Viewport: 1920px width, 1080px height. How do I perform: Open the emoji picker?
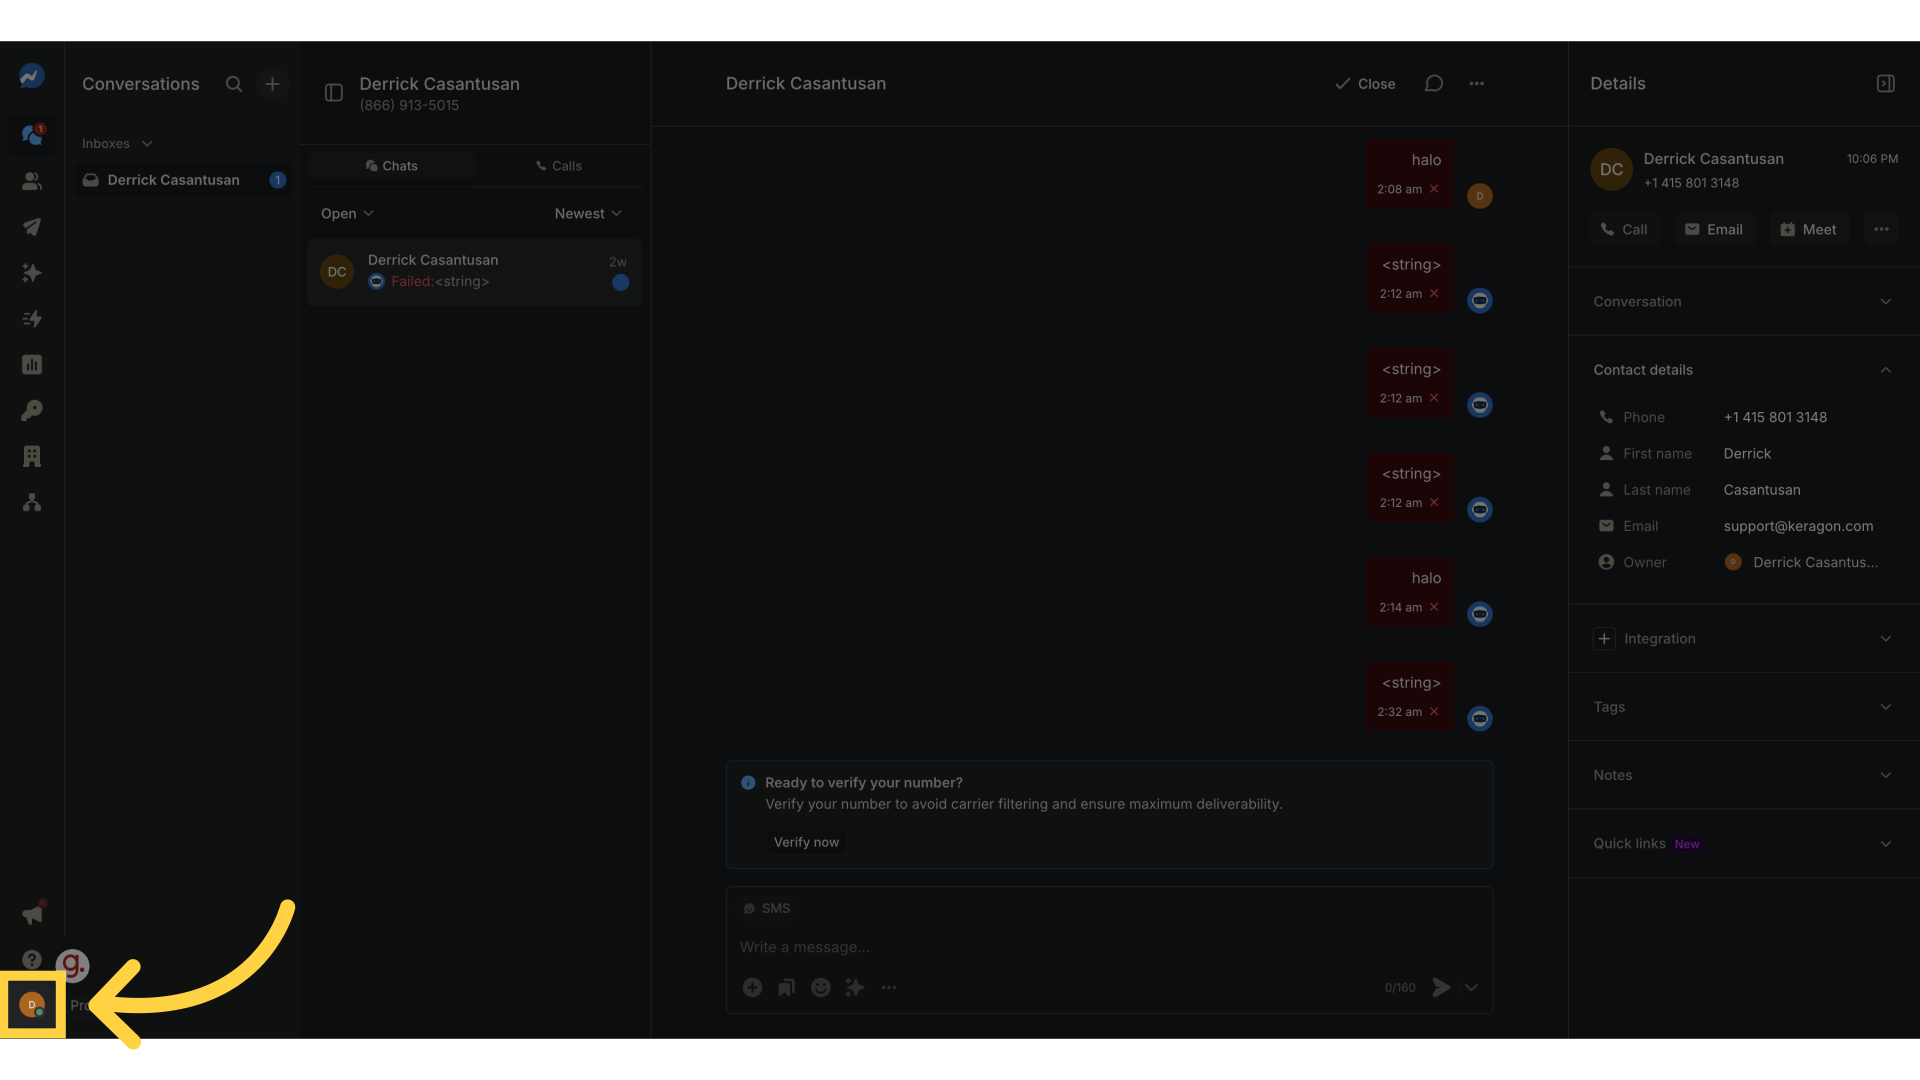coord(821,988)
